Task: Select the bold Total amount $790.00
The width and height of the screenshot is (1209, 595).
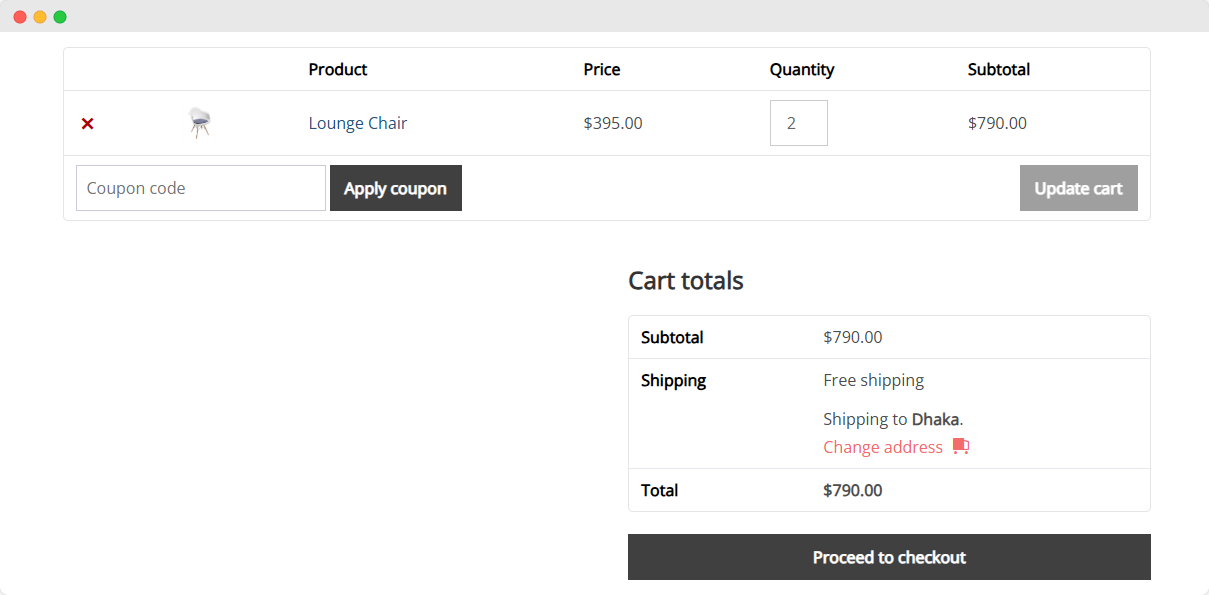Action: coord(853,490)
